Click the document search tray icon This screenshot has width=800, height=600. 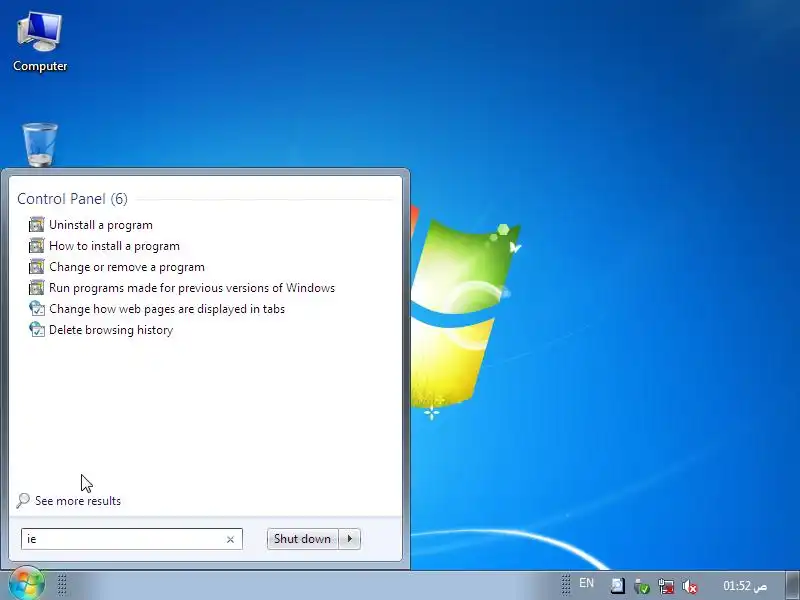pyautogui.click(x=617, y=586)
